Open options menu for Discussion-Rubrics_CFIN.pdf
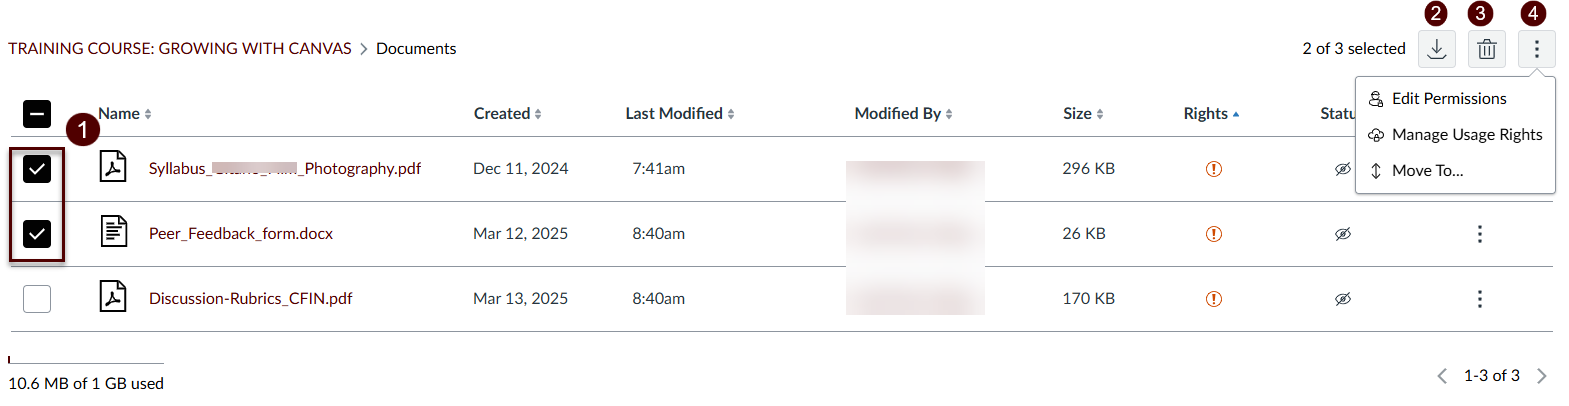The width and height of the screenshot is (1569, 406). [1479, 299]
